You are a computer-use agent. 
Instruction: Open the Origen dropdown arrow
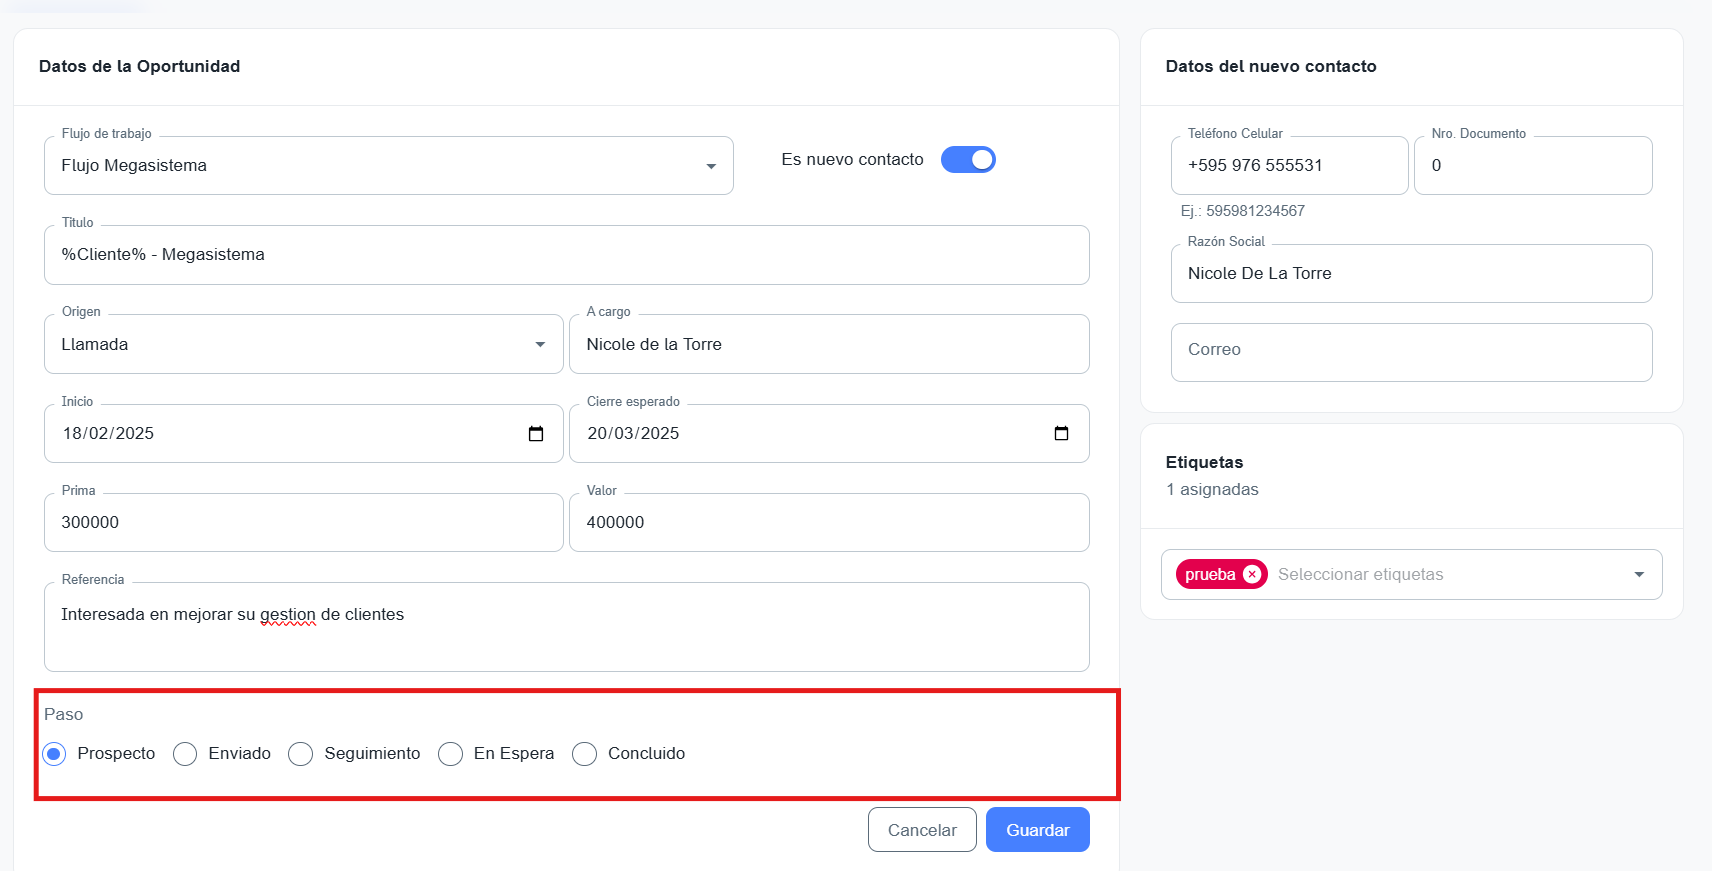(540, 345)
